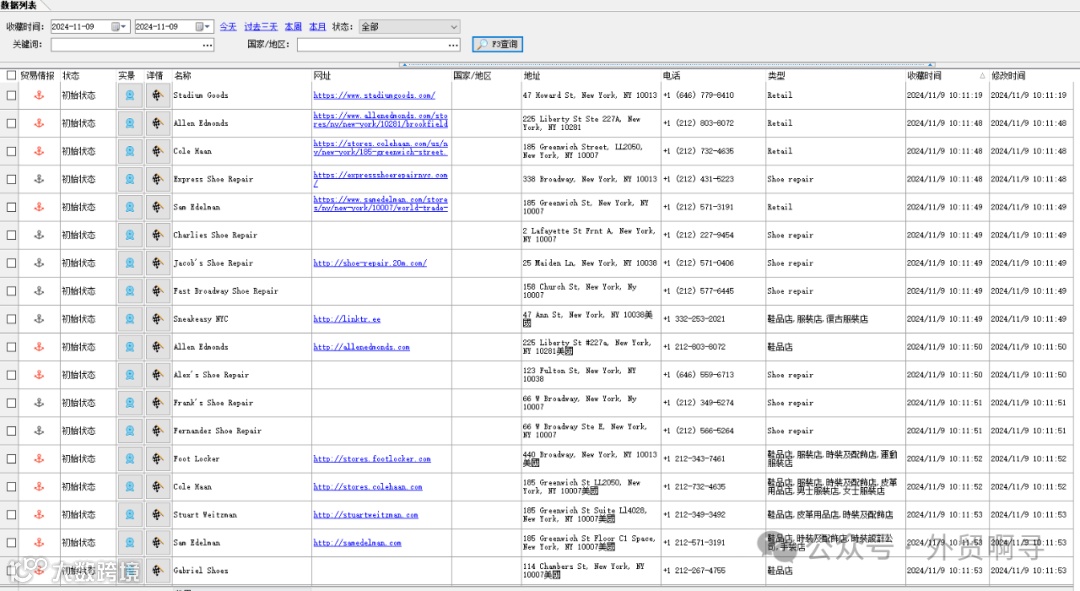The width and height of the screenshot is (1080, 591).
Task: Open the stuartweitzman.com link
Action: tap(366, 515)
